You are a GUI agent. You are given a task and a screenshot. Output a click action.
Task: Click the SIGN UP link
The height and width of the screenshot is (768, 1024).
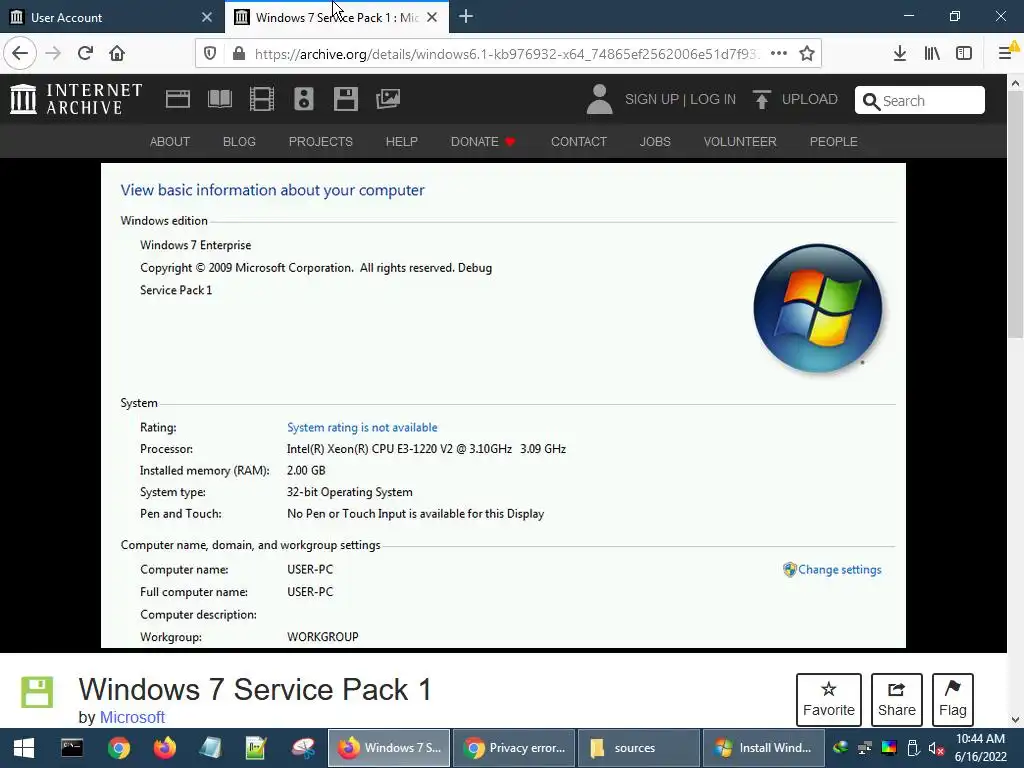pyautogui.click(x=652, y=99)
